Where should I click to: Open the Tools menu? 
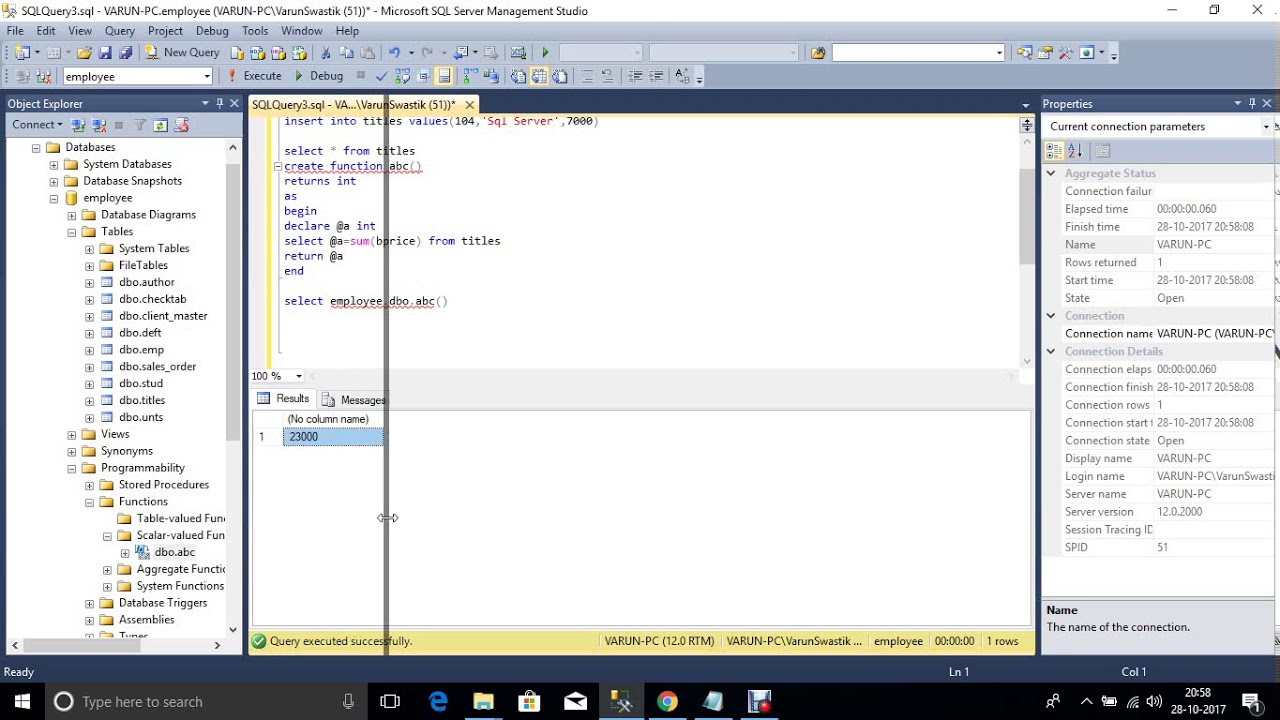click(x=255, y=31)
